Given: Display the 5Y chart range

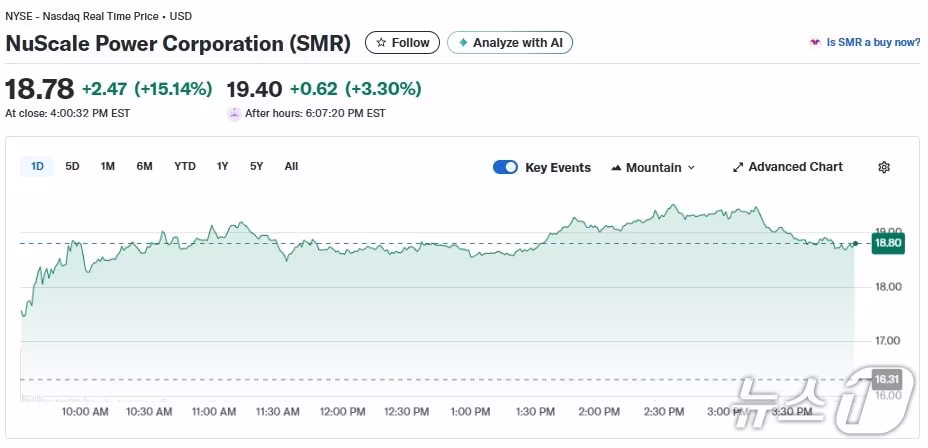Looking at the screenshot, I should 256,166.
